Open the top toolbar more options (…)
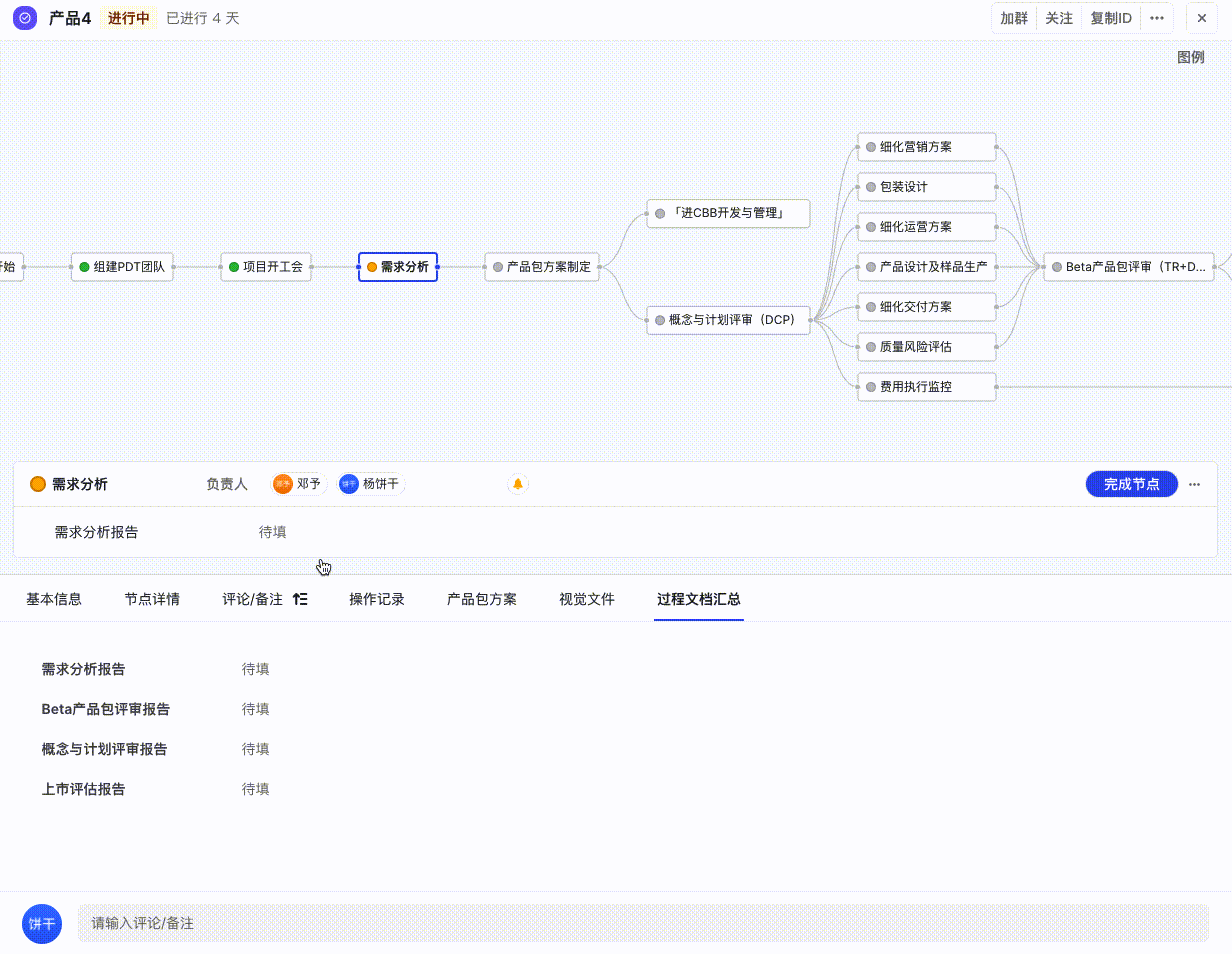 pos(1157,18)
